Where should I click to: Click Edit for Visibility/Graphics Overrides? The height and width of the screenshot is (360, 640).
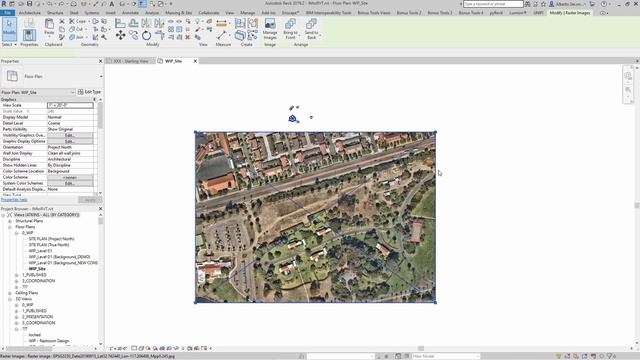pos(70,135)
